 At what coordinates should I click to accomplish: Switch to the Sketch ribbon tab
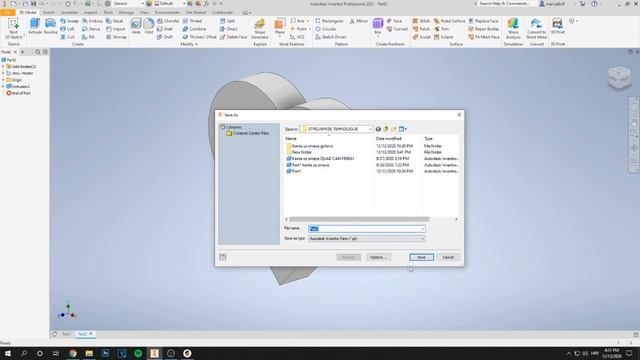point(48,12)
